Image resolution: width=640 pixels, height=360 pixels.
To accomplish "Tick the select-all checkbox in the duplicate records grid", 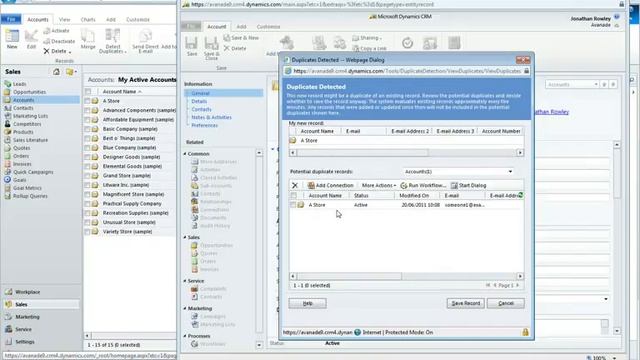I will point(293,196).
